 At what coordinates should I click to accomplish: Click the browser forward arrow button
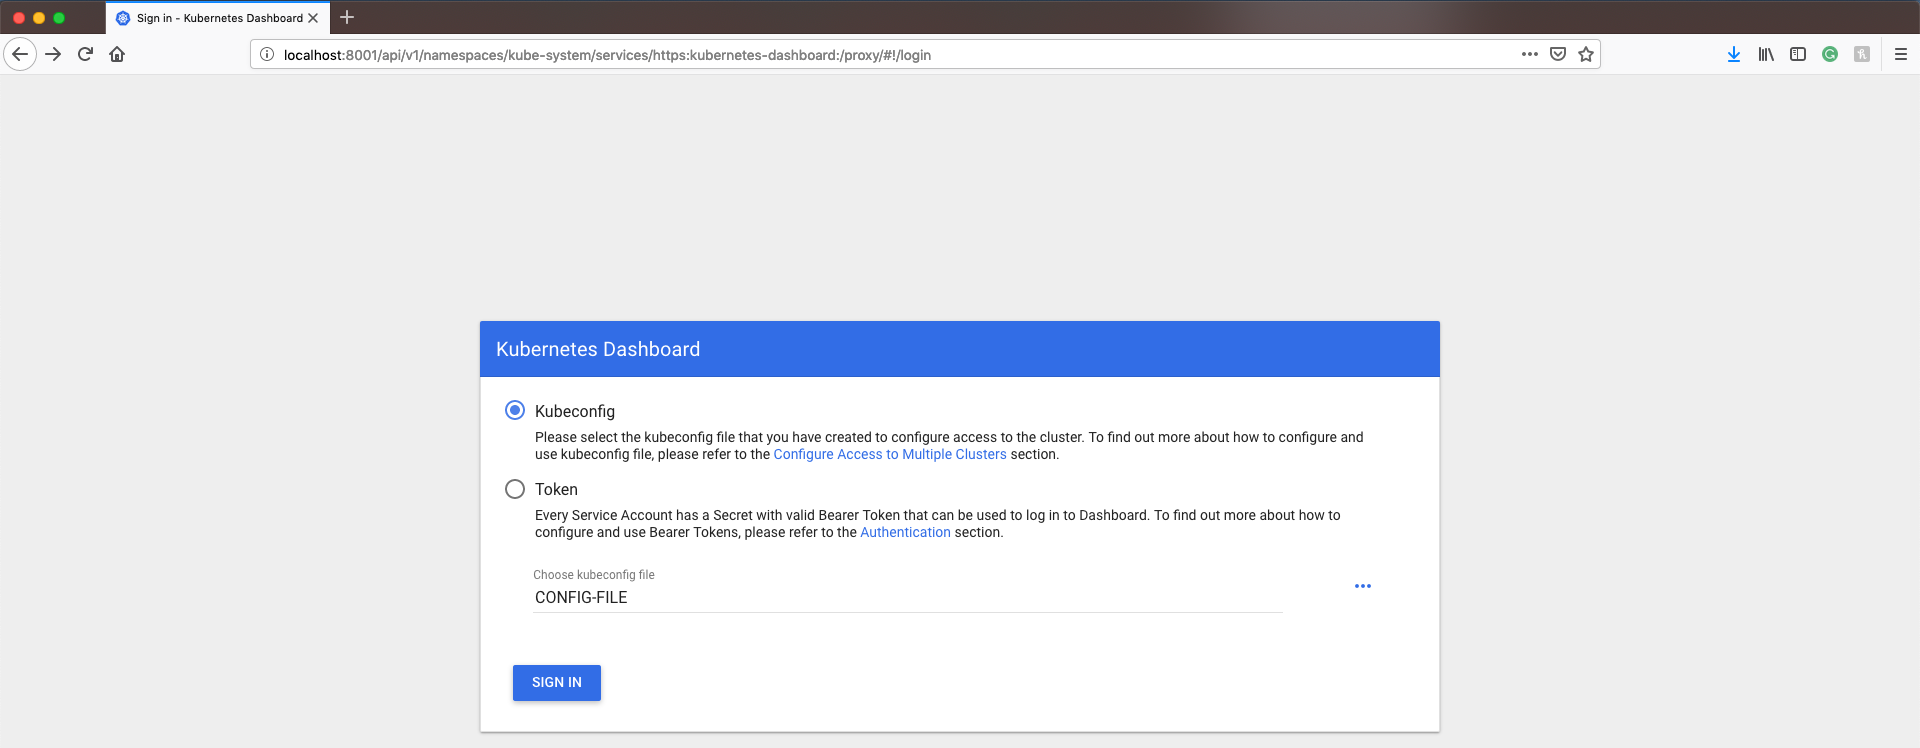53,54
